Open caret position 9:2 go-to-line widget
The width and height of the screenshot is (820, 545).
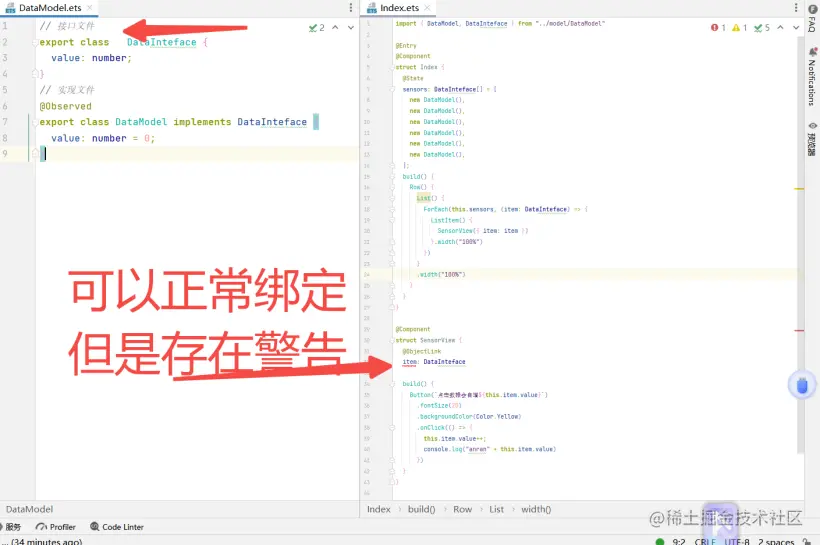coord(679,541)
